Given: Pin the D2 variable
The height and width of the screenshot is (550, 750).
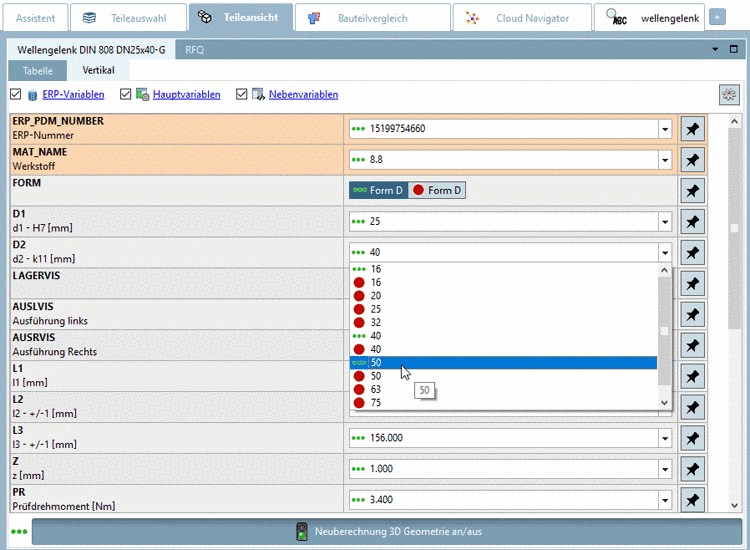Looking at the screenshot, I should click(x=692, y=253).
